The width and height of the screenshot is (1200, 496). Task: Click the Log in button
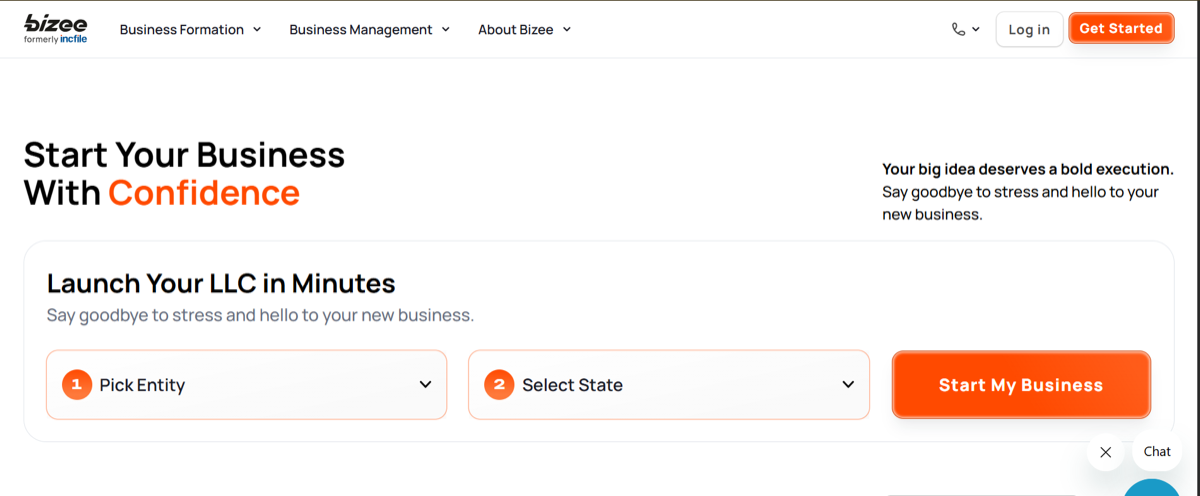(x=1029, y=29)
